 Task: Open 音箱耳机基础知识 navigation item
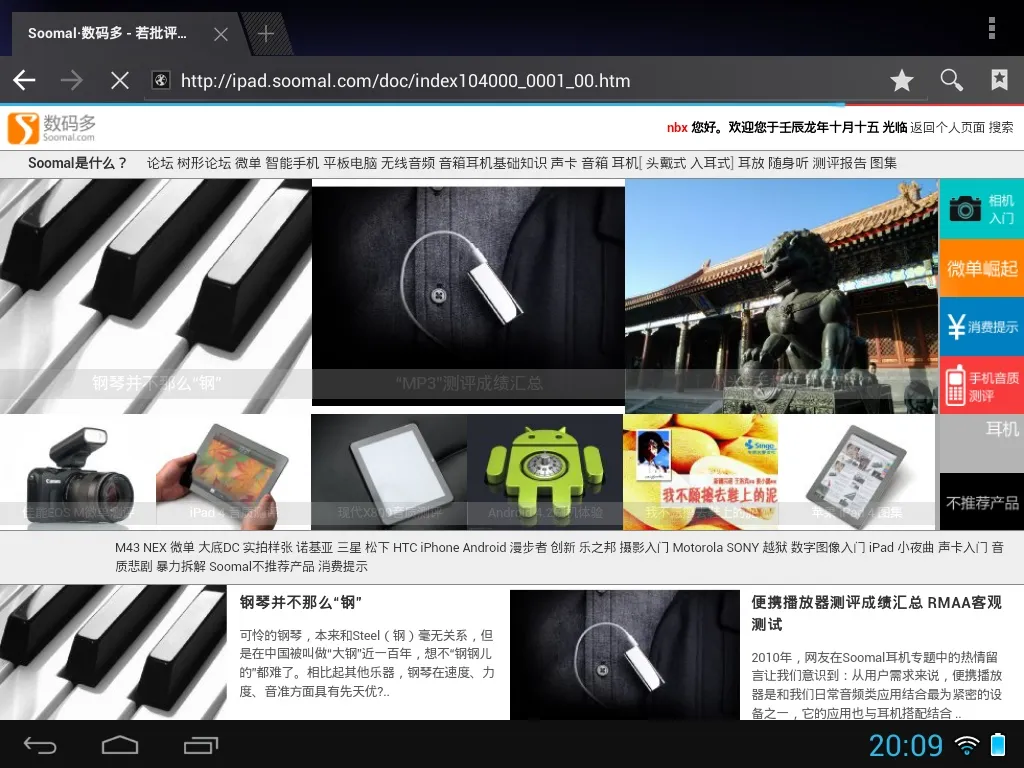click(493, 163)
